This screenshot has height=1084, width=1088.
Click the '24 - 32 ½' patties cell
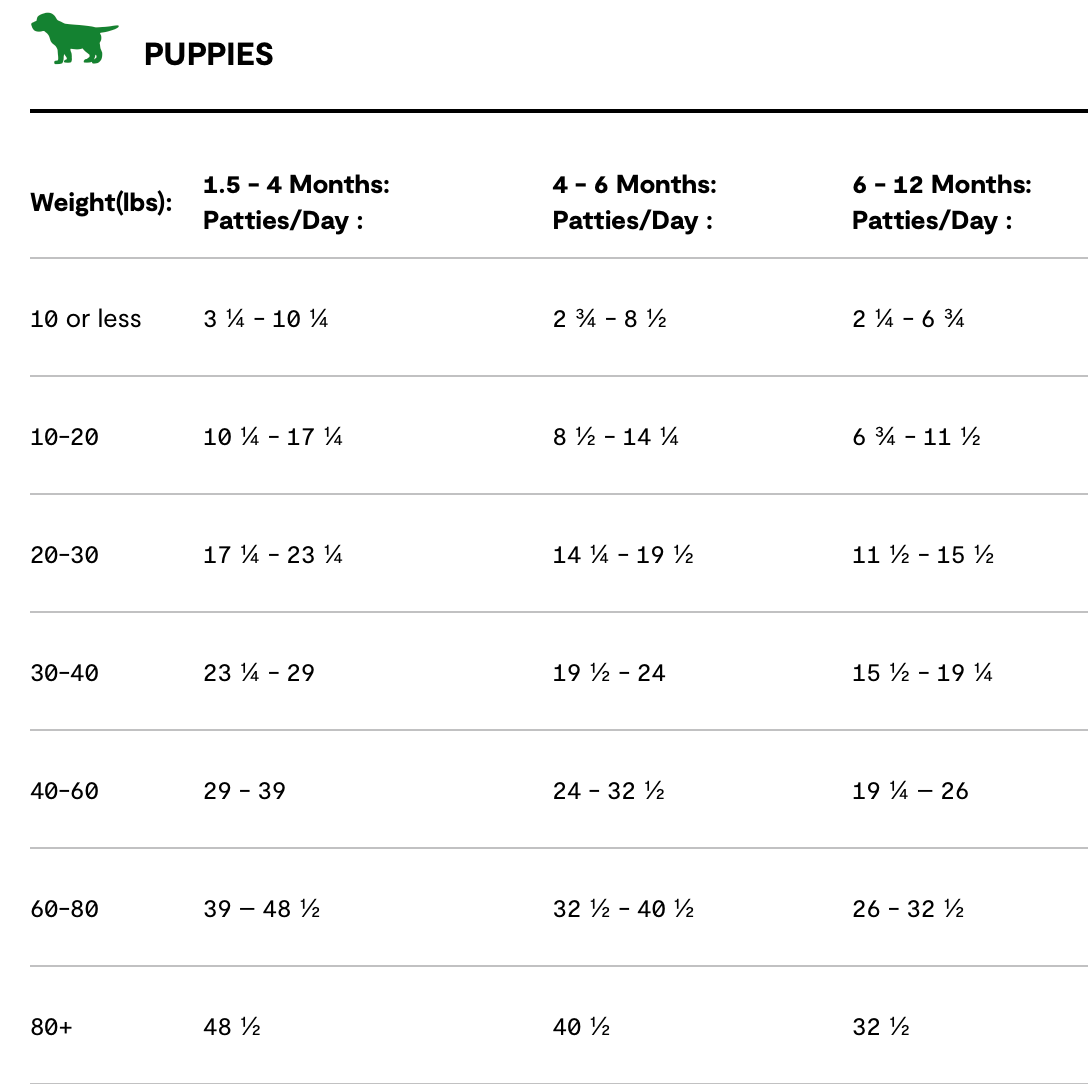(609, 791)
